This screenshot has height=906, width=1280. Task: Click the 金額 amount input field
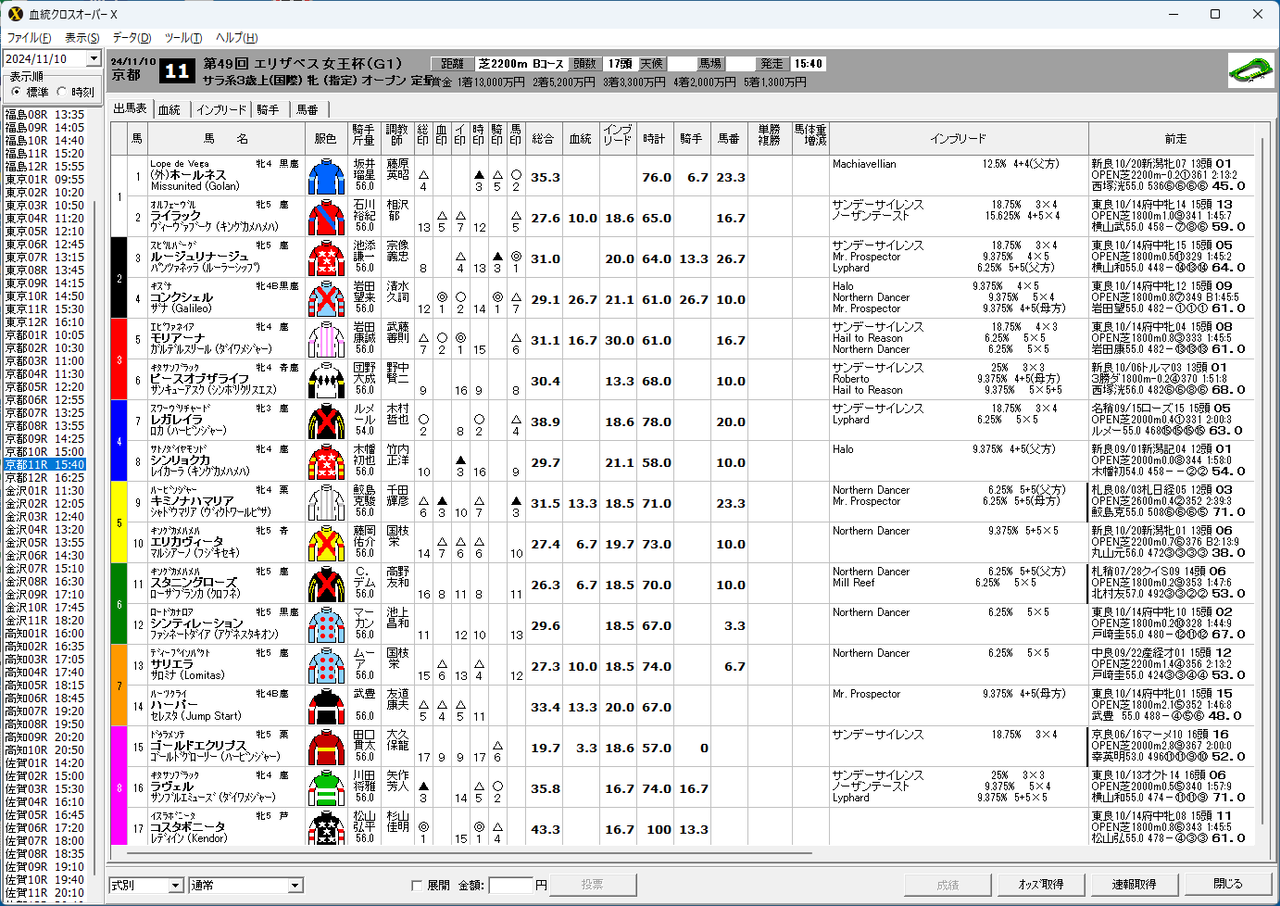510,885
